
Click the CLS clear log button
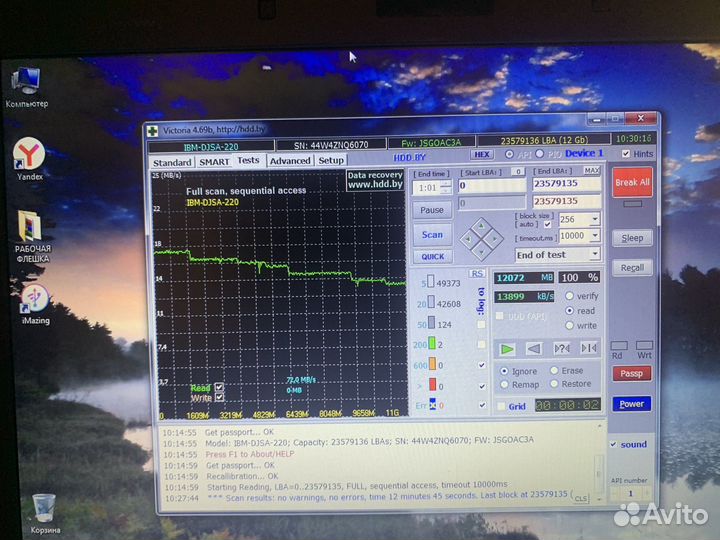(581, 498)
